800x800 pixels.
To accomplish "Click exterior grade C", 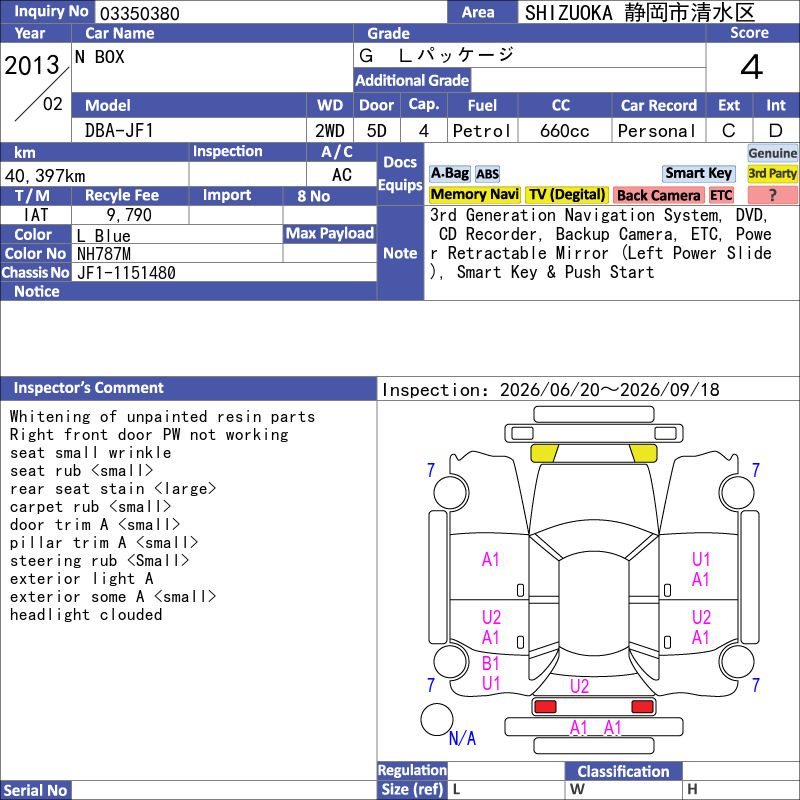I will click(x=729, y=131).
